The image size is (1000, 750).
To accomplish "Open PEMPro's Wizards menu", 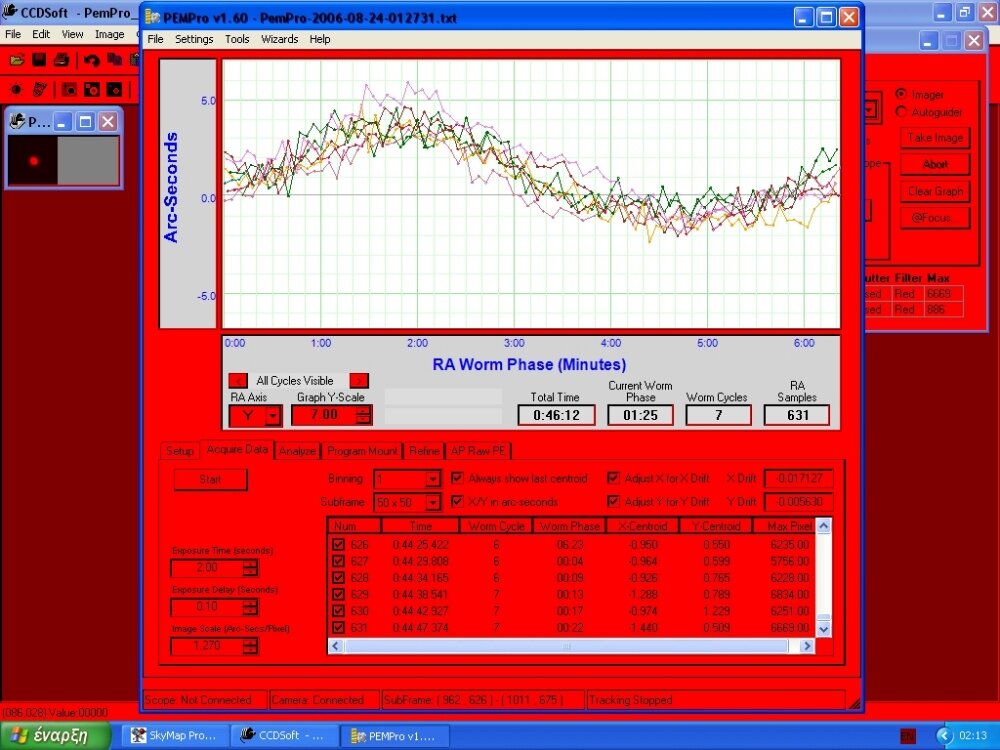I will (x=280, y=39).
